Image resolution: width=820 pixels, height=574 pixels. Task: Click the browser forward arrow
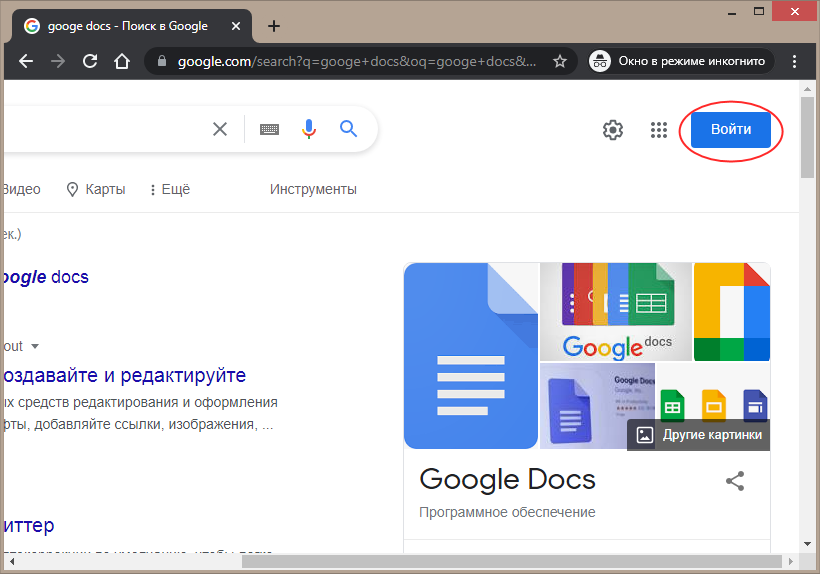(58, 61)
